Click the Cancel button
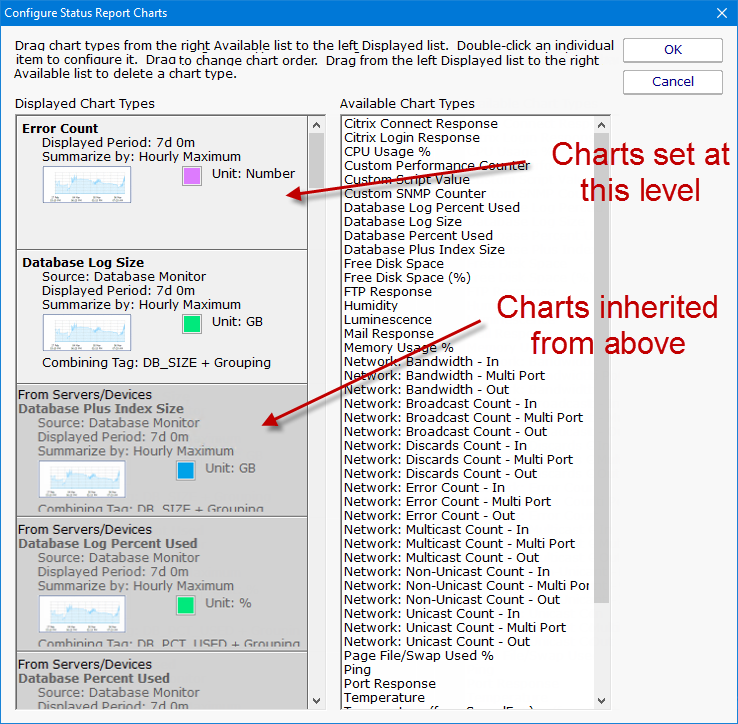 pos(672,82)
